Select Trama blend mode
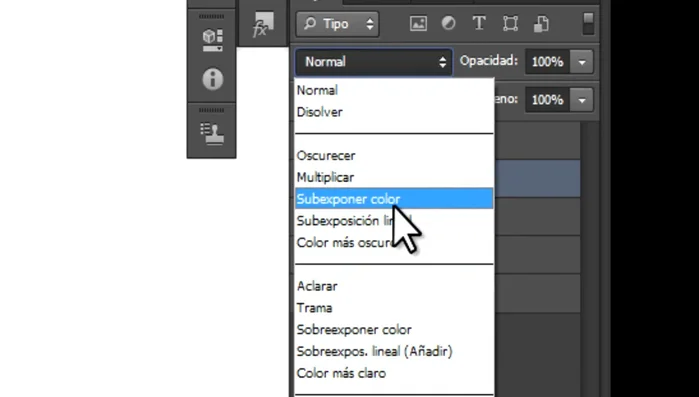 pyautogui.click(x=394, y=308)
